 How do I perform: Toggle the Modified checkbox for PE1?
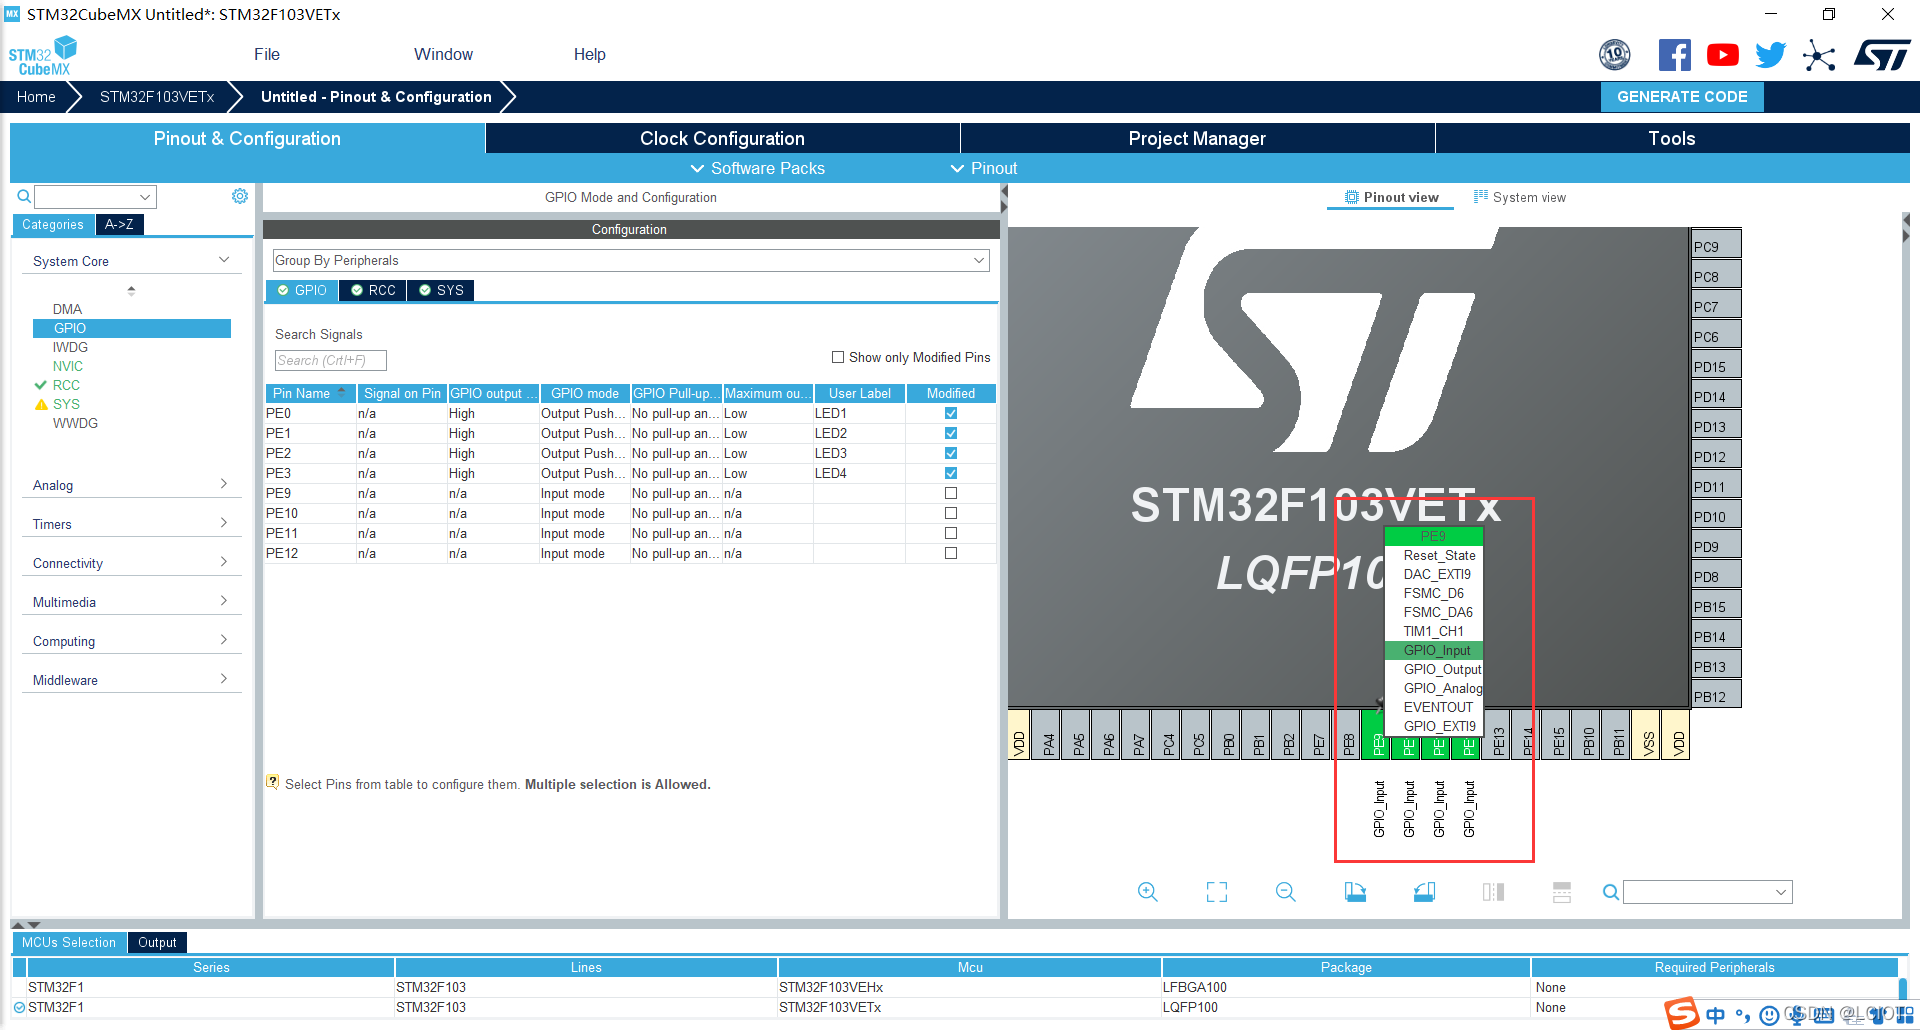[x=951, y=433]
